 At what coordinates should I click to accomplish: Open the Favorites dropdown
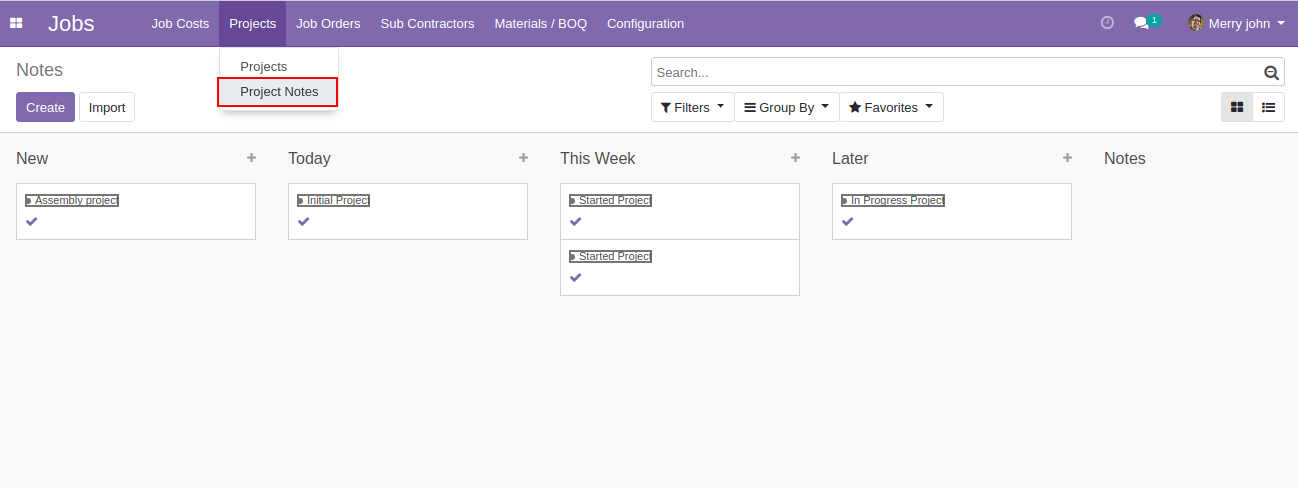891,107
